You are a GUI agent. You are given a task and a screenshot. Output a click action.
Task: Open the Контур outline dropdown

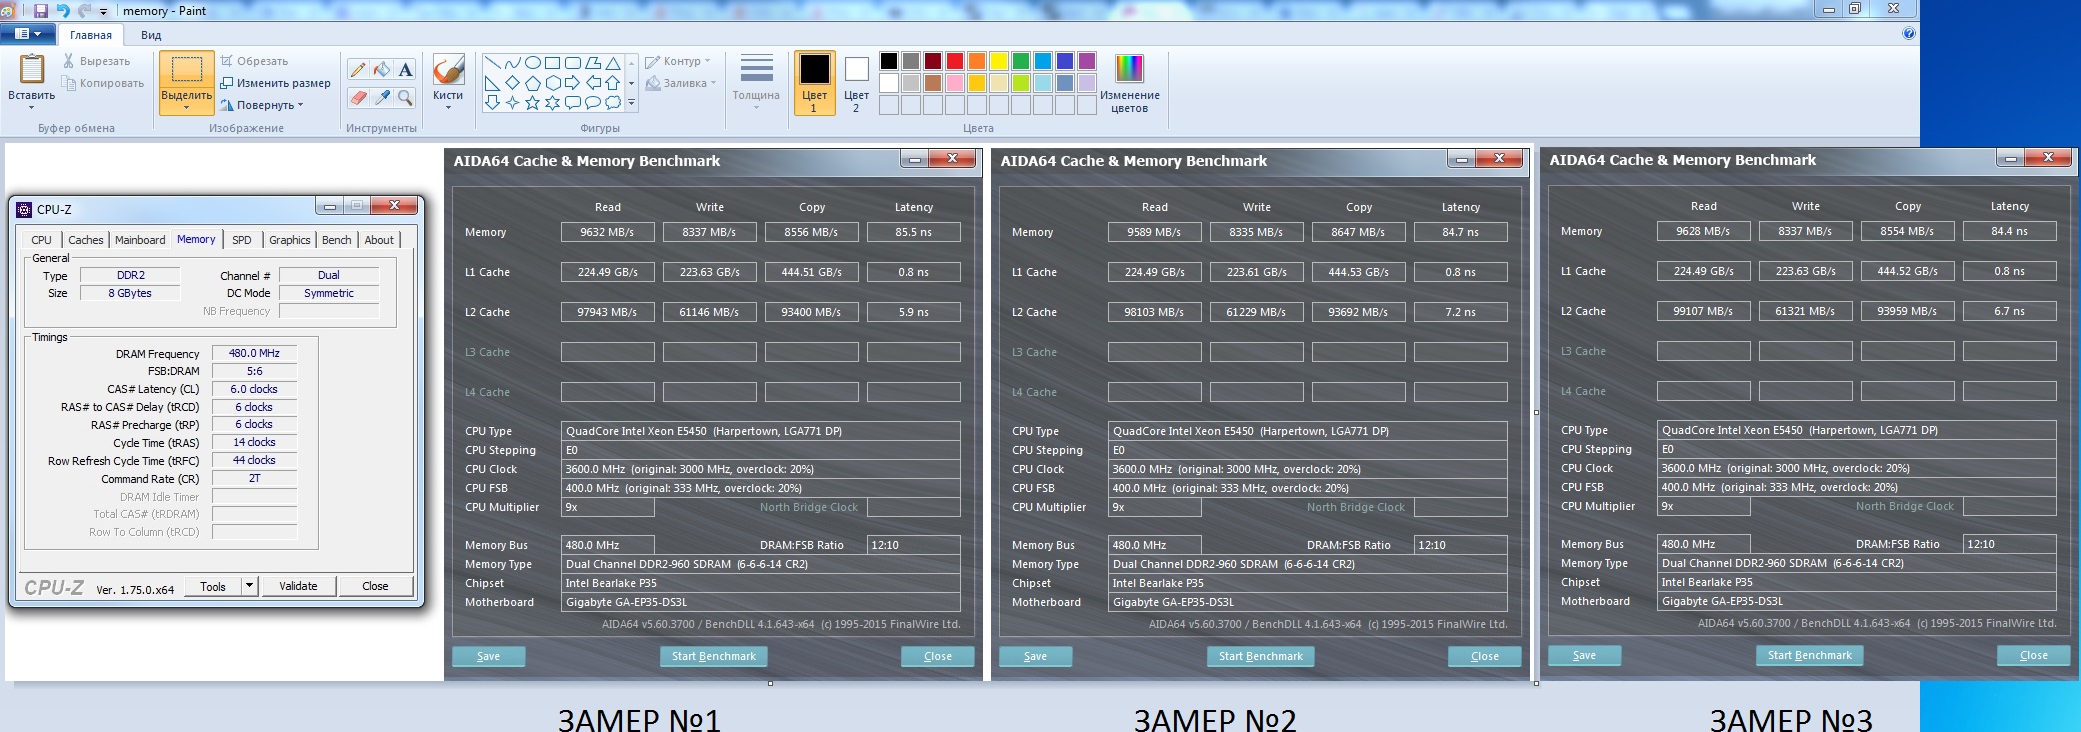pyautogui.click(x=678, y=61)
